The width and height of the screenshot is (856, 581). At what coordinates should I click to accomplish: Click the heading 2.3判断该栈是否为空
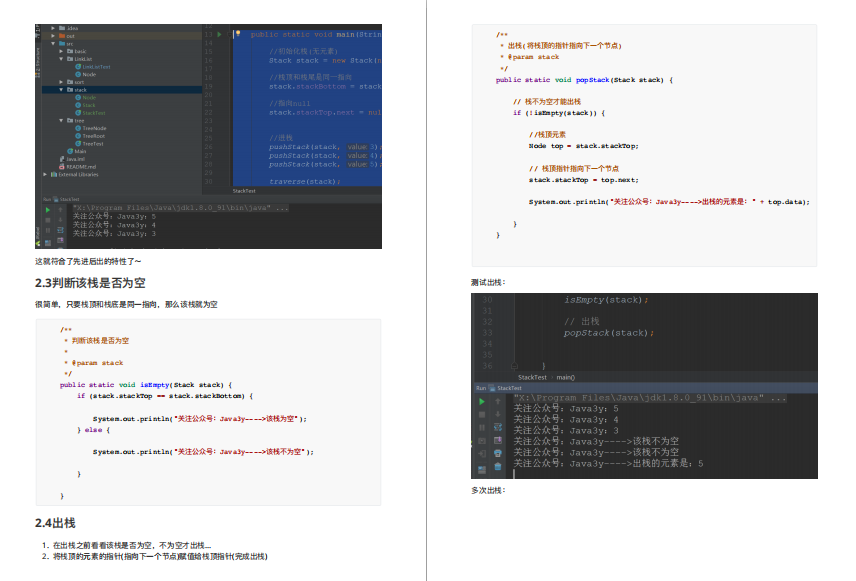pos(90,283)
